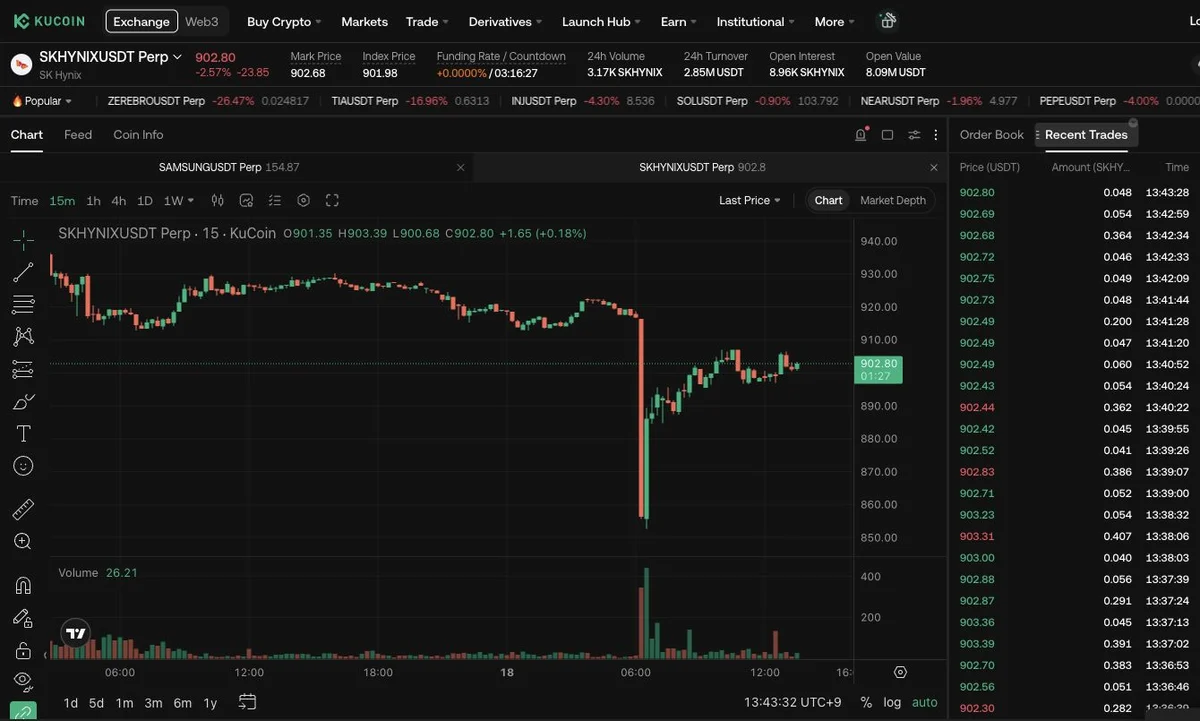Screen dimensions: 1200x721
Task: Expand the Earn dropdown menu
Action: 680,21
